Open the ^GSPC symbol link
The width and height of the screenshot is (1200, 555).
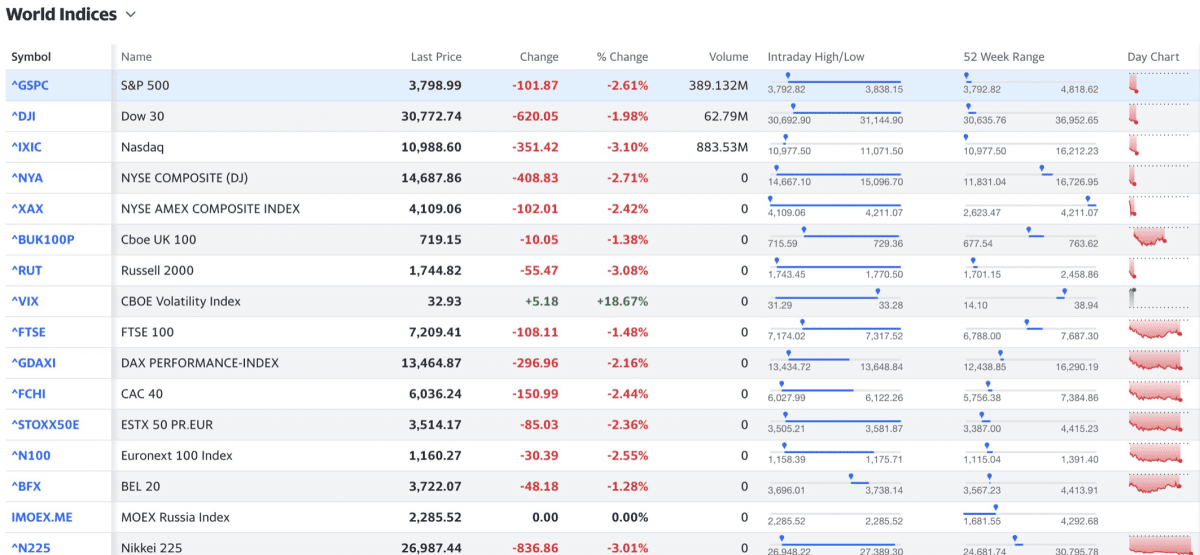point(30,86)
